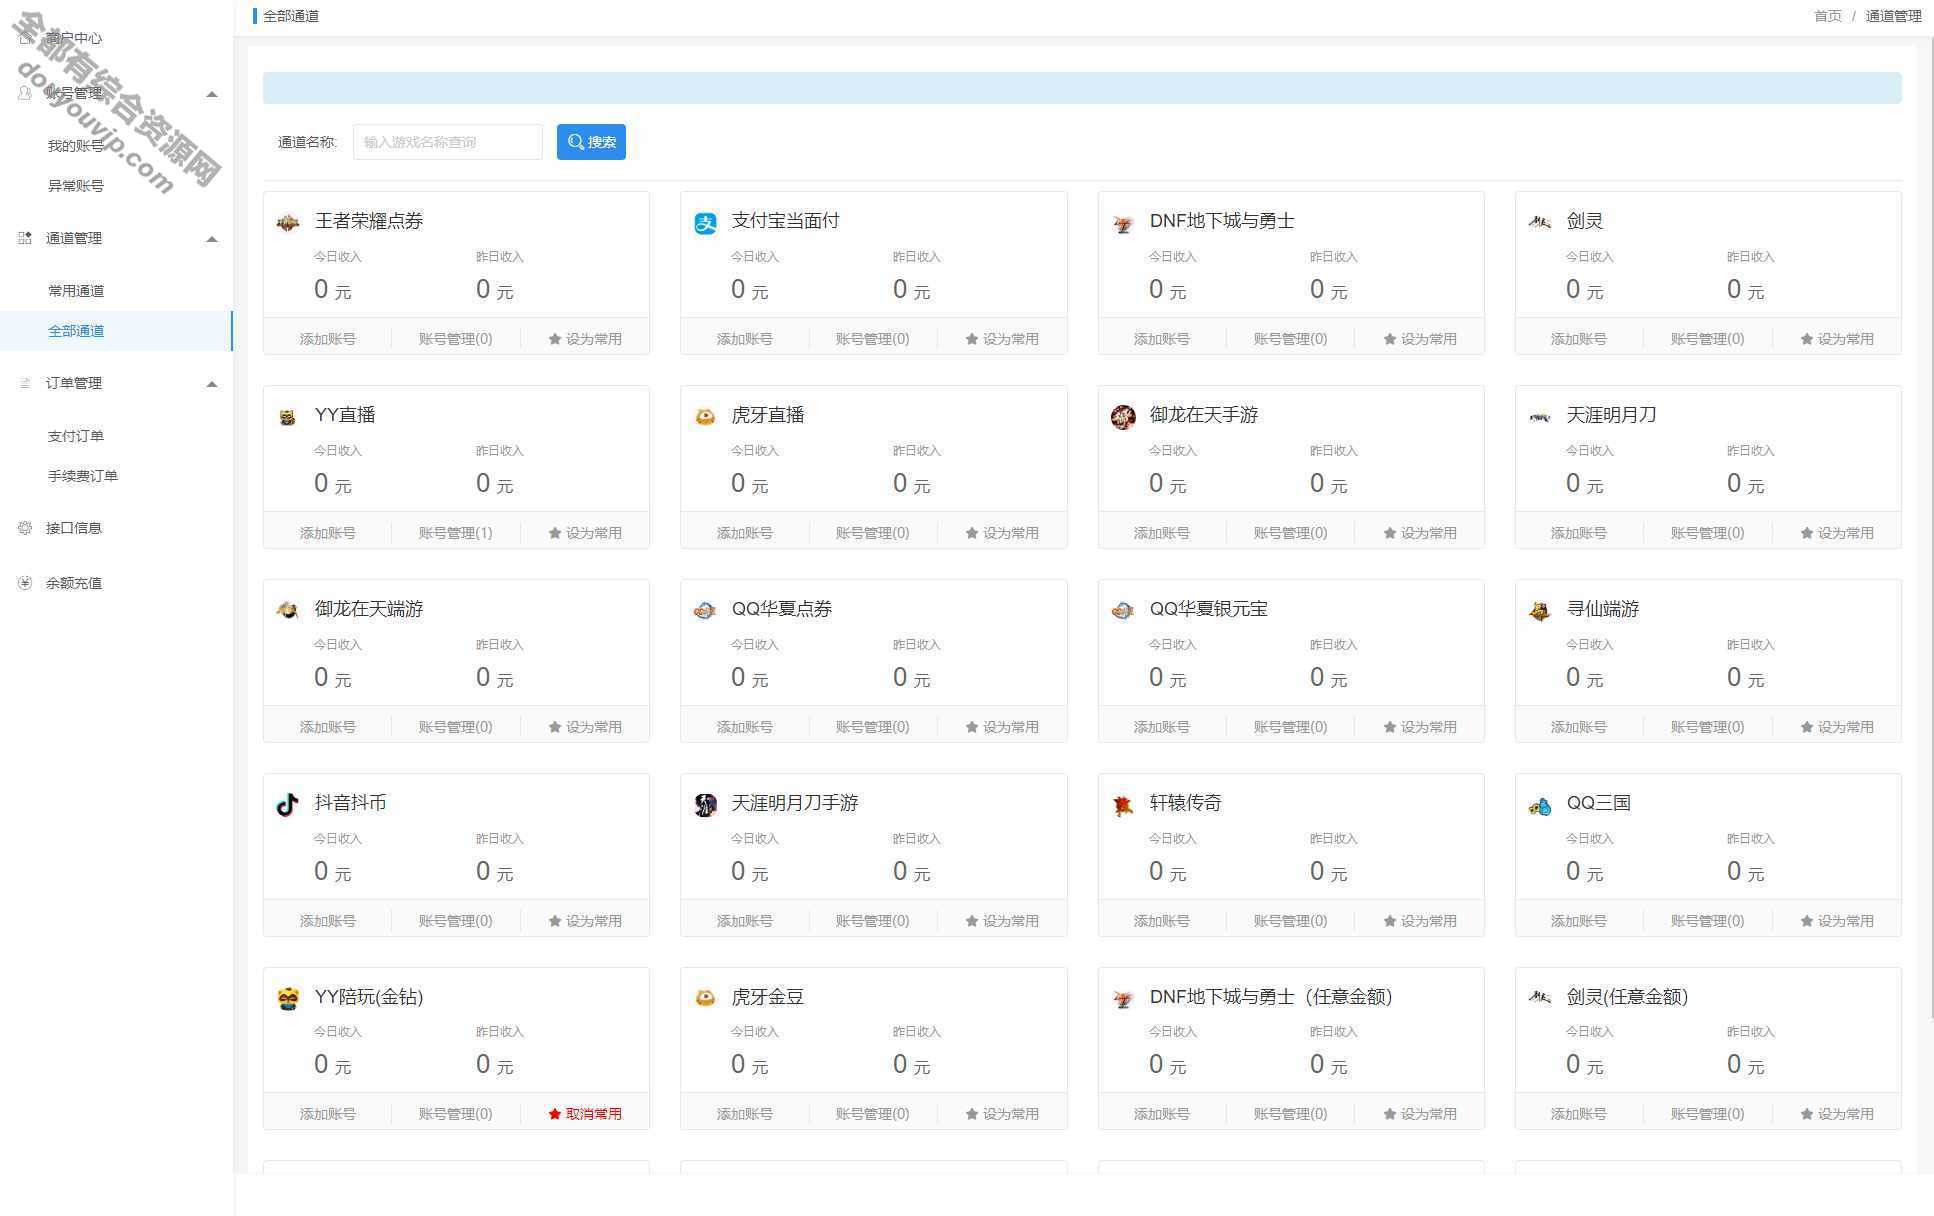Collapse the 订单管理 sidebar arrow
This screenshot has height=1216, width=1934.
pyautogui.click(x=212, y=384)
